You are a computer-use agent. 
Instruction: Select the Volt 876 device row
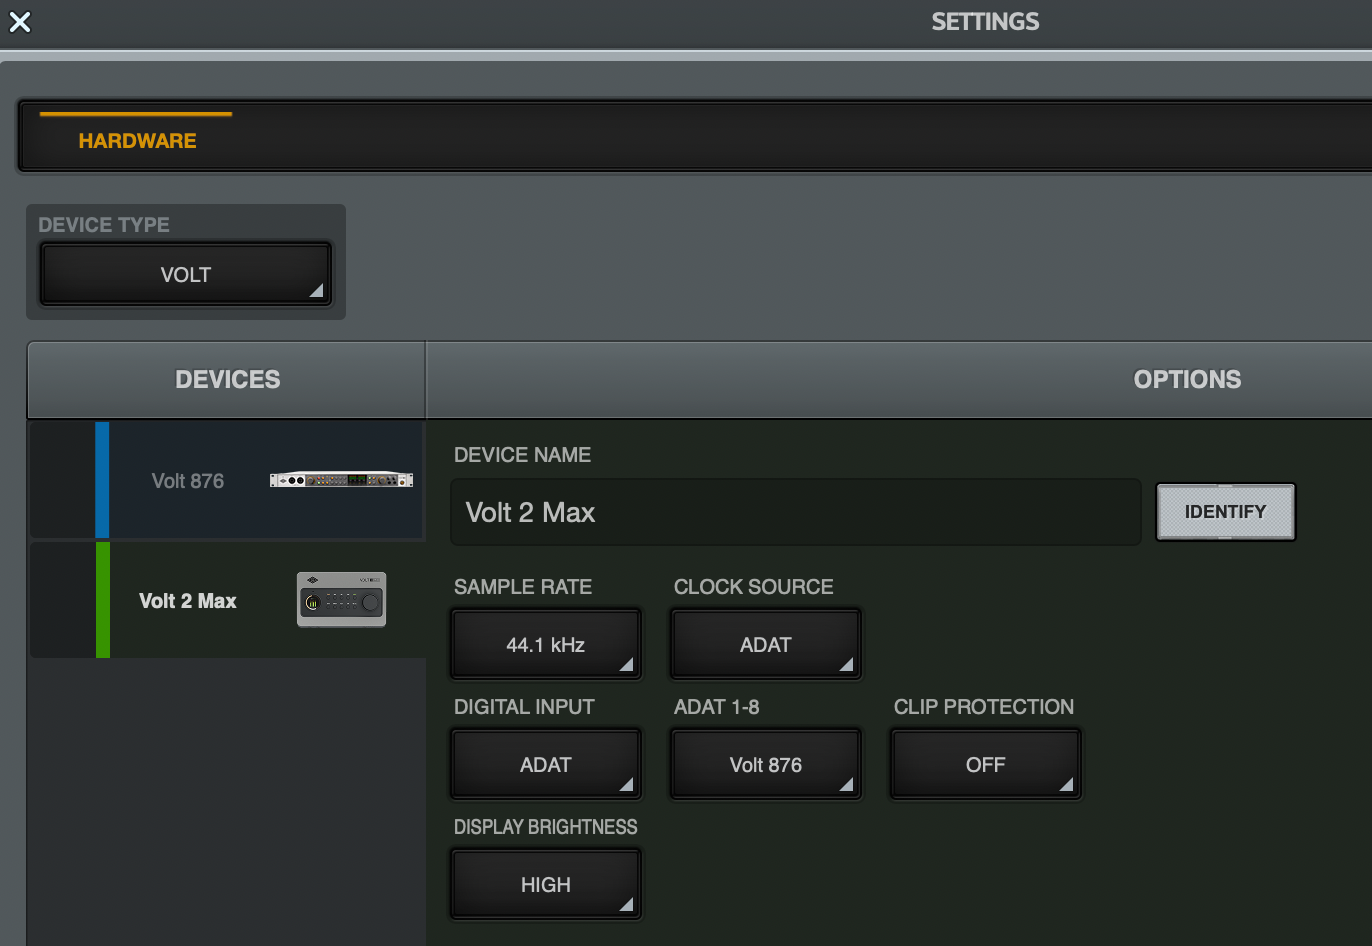(228, 480)
